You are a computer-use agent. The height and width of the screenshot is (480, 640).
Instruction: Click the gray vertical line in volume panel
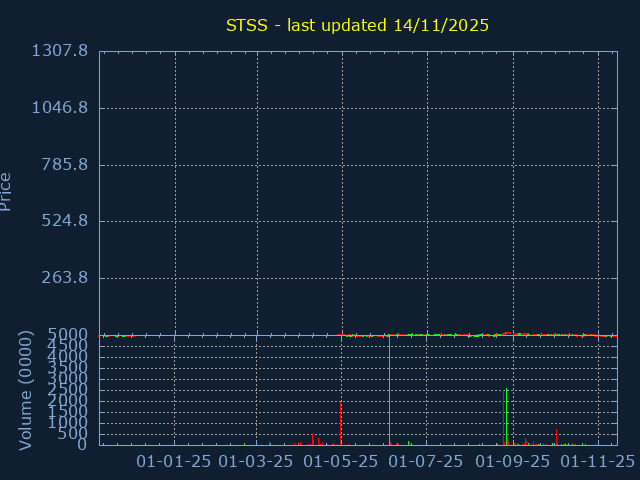coord(389,390)
